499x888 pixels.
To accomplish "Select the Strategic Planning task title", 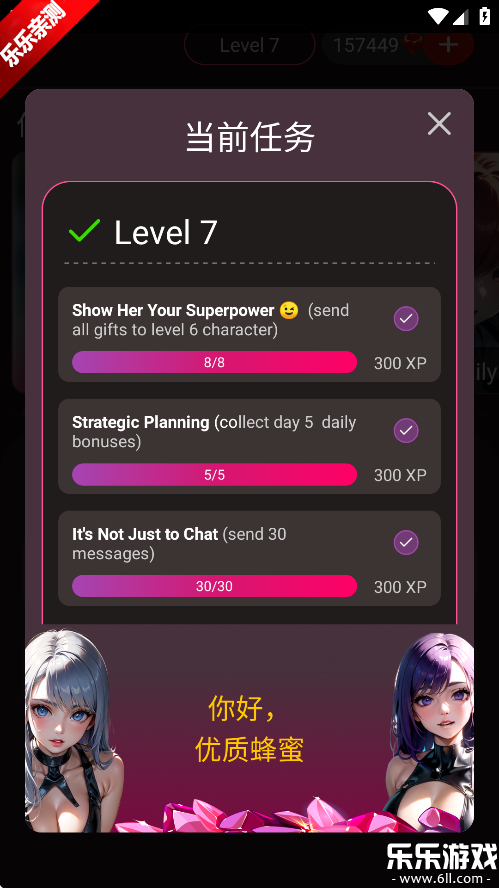I will point(140,422).
